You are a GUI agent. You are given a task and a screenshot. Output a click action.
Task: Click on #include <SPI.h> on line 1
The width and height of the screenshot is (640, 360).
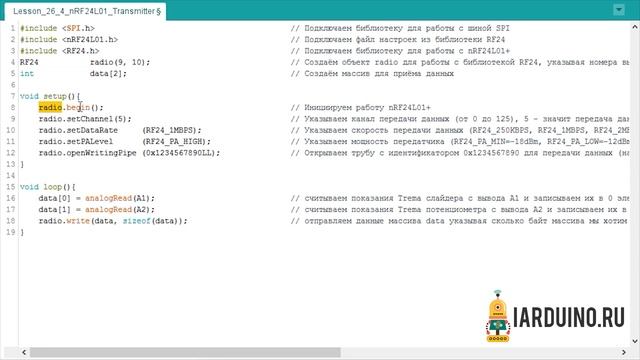click(58, 28)
